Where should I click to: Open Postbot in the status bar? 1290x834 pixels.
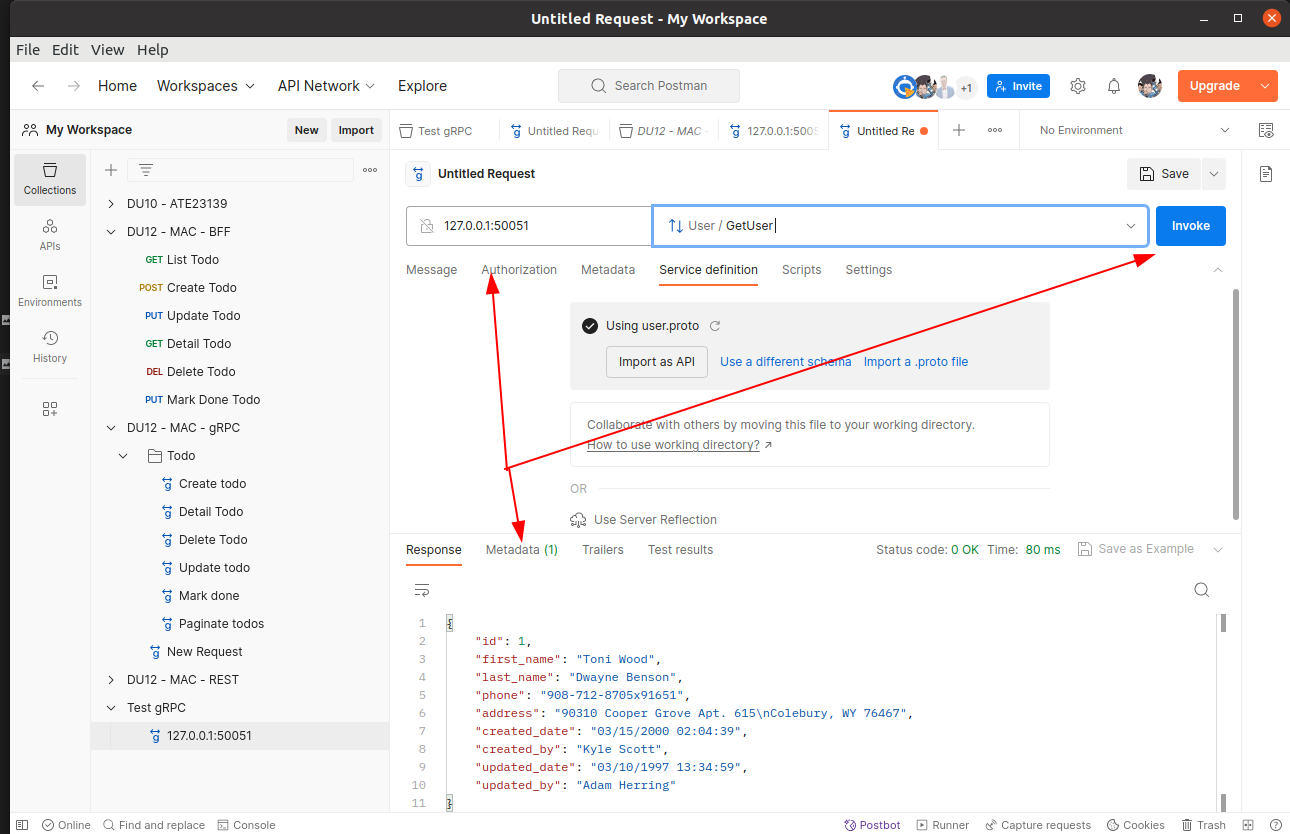pos(872,825)
